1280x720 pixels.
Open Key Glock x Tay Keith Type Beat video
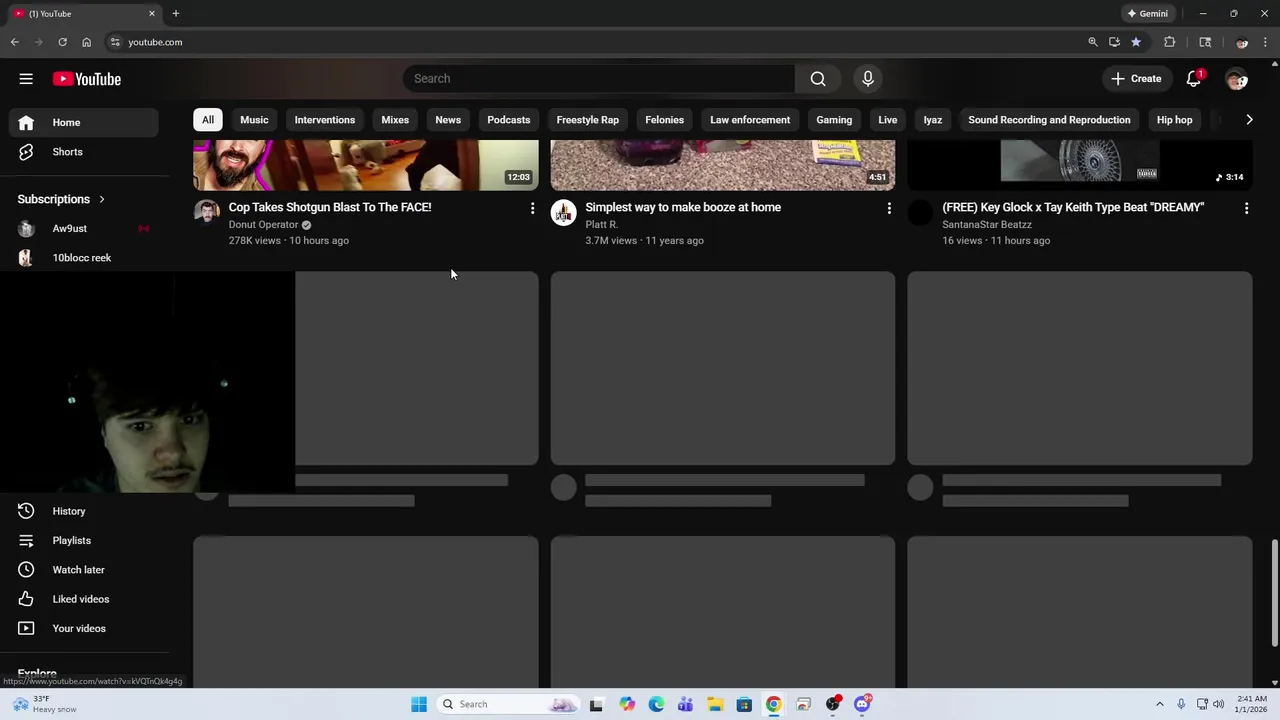click(x=1073, y=207)
